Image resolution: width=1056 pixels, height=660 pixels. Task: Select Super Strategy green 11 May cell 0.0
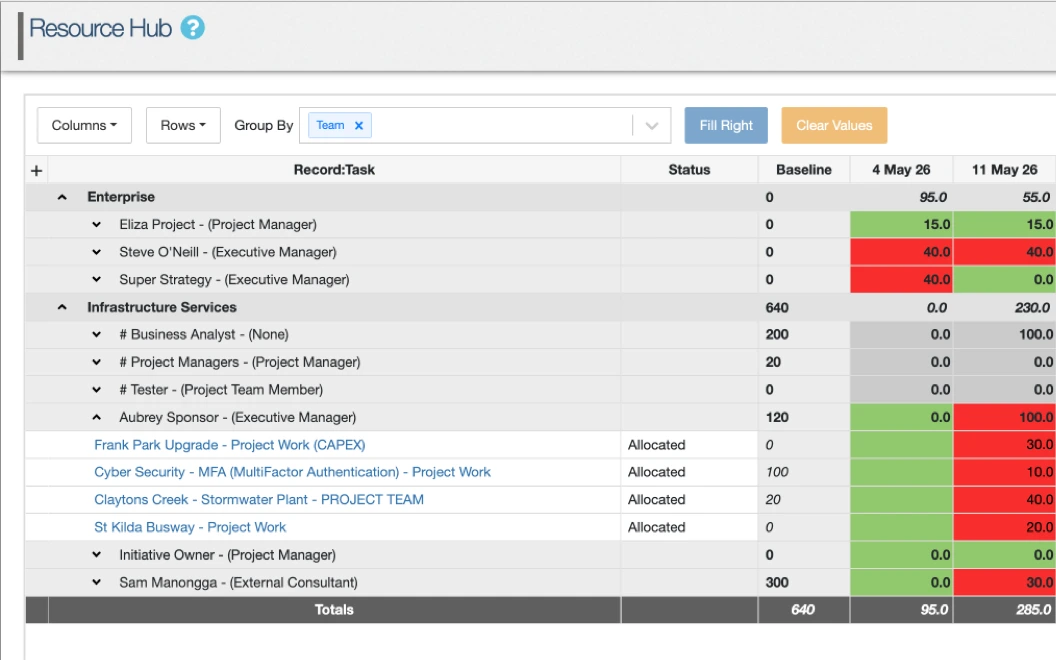[x=1004, y=279]
